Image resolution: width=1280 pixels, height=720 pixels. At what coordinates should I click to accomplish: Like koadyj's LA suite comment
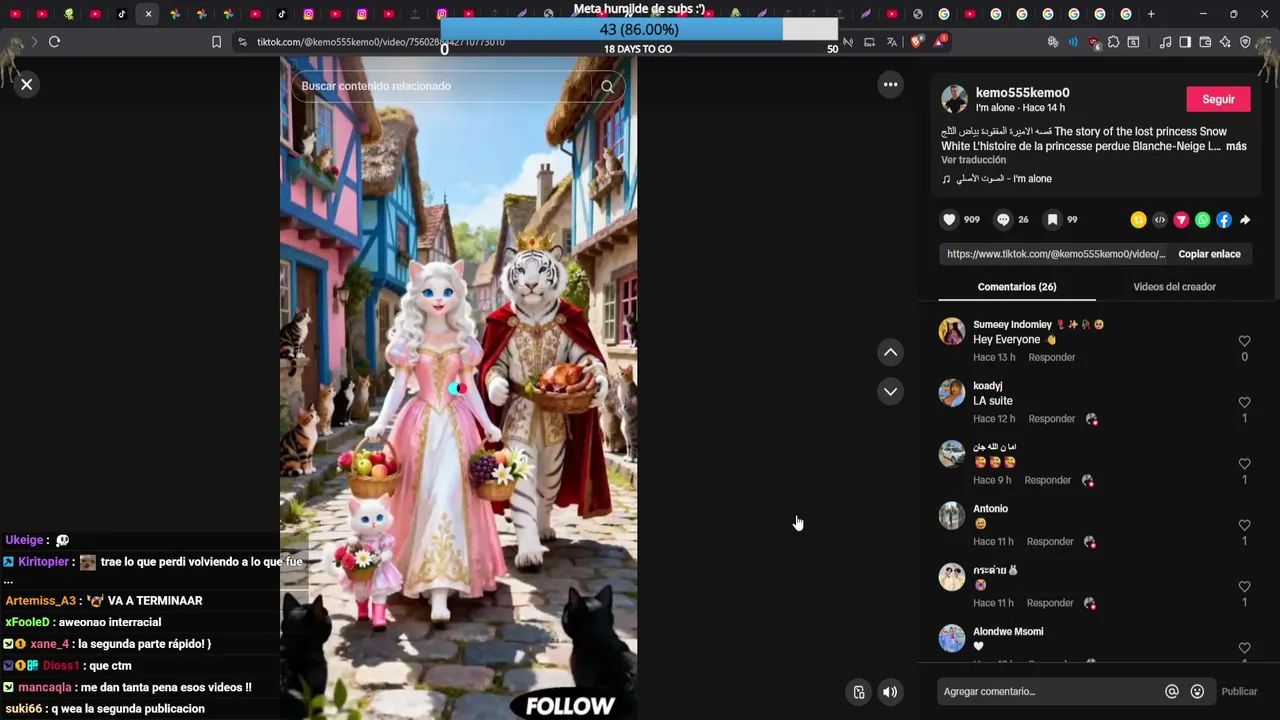click(1244, 403)
